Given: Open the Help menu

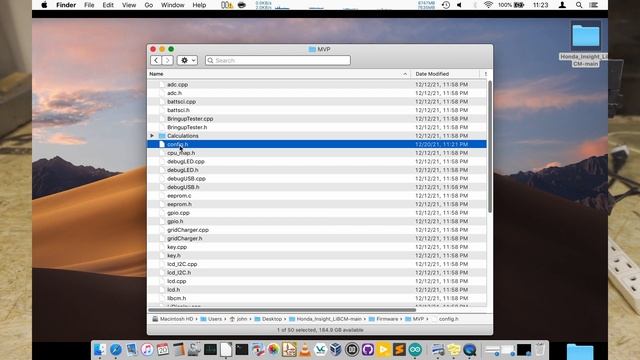Looking at the screenshot, I should click(199, 5).
